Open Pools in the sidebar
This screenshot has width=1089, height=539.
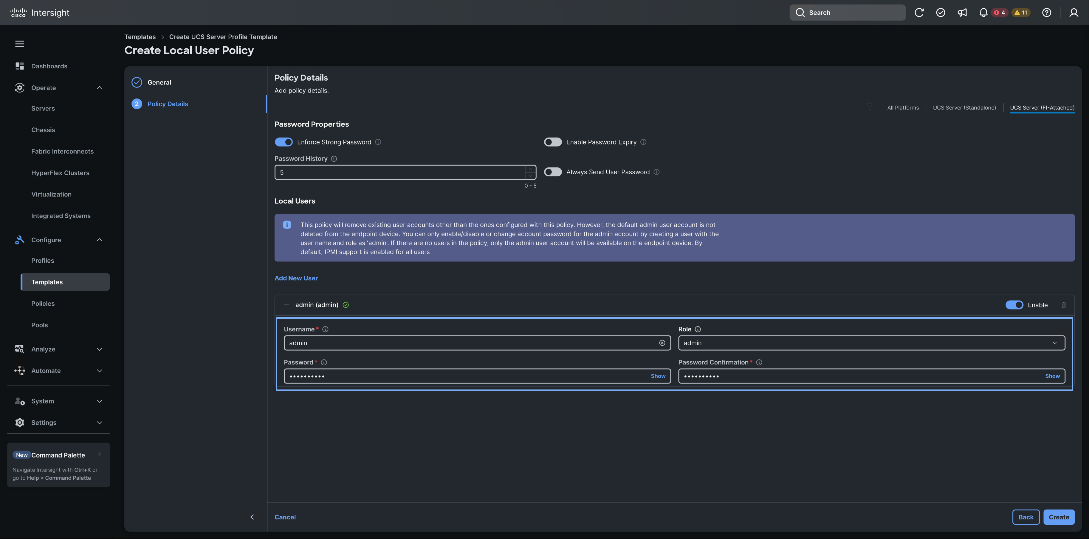pyautogui.click(x=40, y=325)
